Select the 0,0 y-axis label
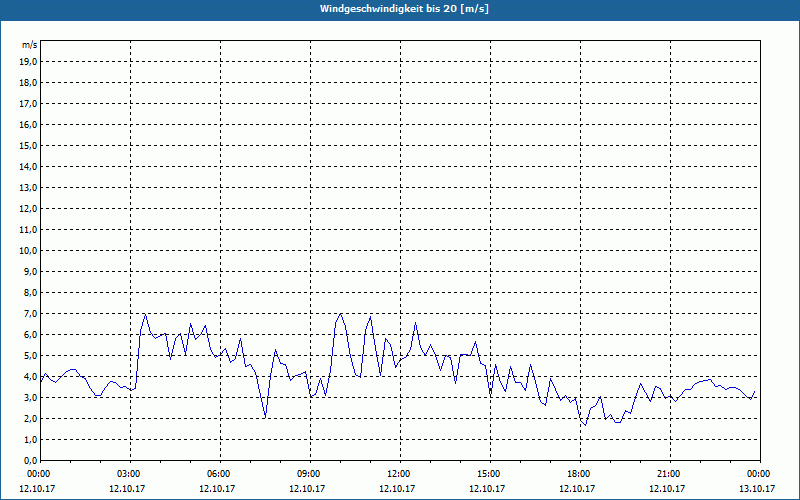The image size is (800, 500). tap(30, 461)
